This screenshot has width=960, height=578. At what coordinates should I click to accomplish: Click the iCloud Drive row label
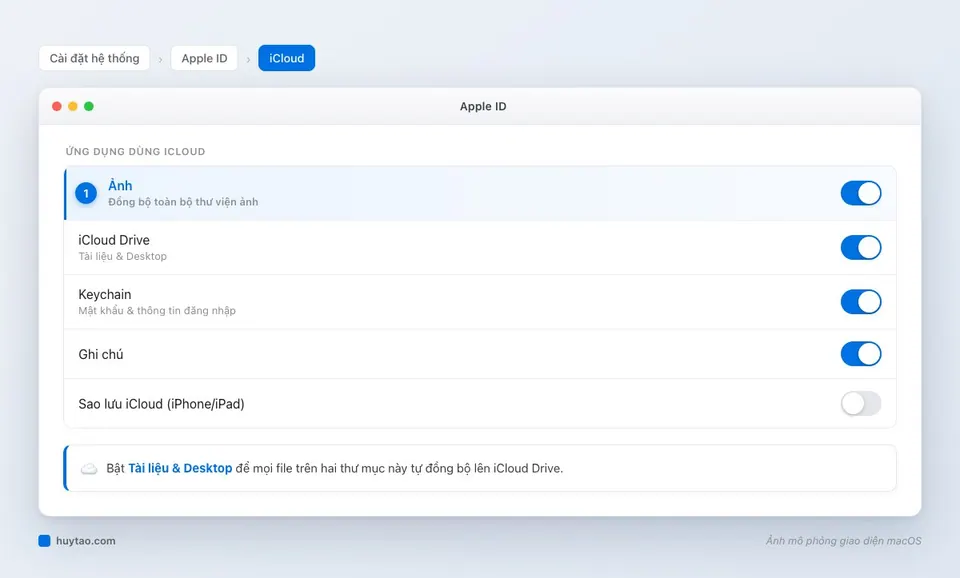[x=114, y=240]
